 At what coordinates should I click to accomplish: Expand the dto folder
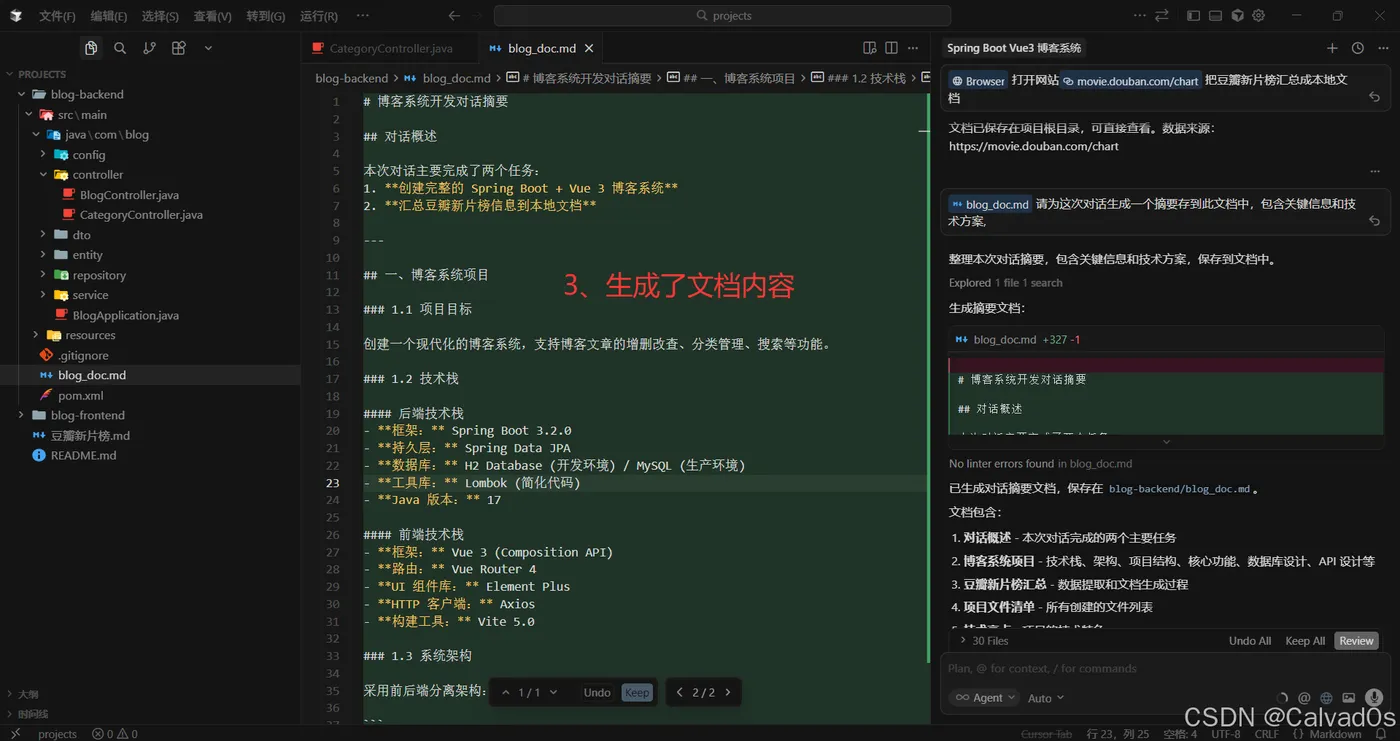pyautogui.click(x=43, y=235)
